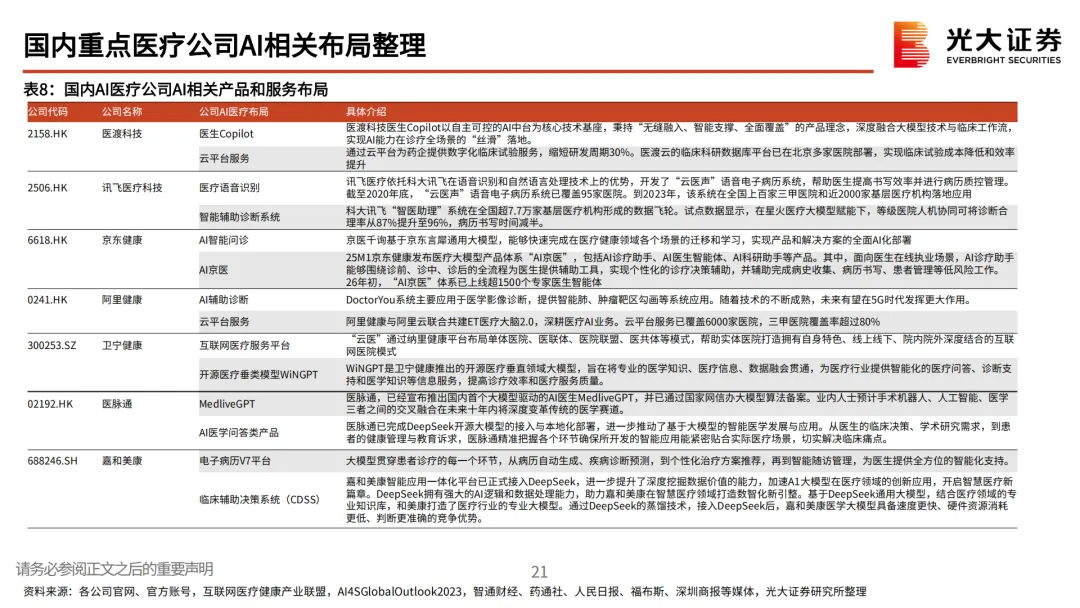Screen dimensions: 1080x608
Task: Select the AI京医 cell
Action: 214,270
